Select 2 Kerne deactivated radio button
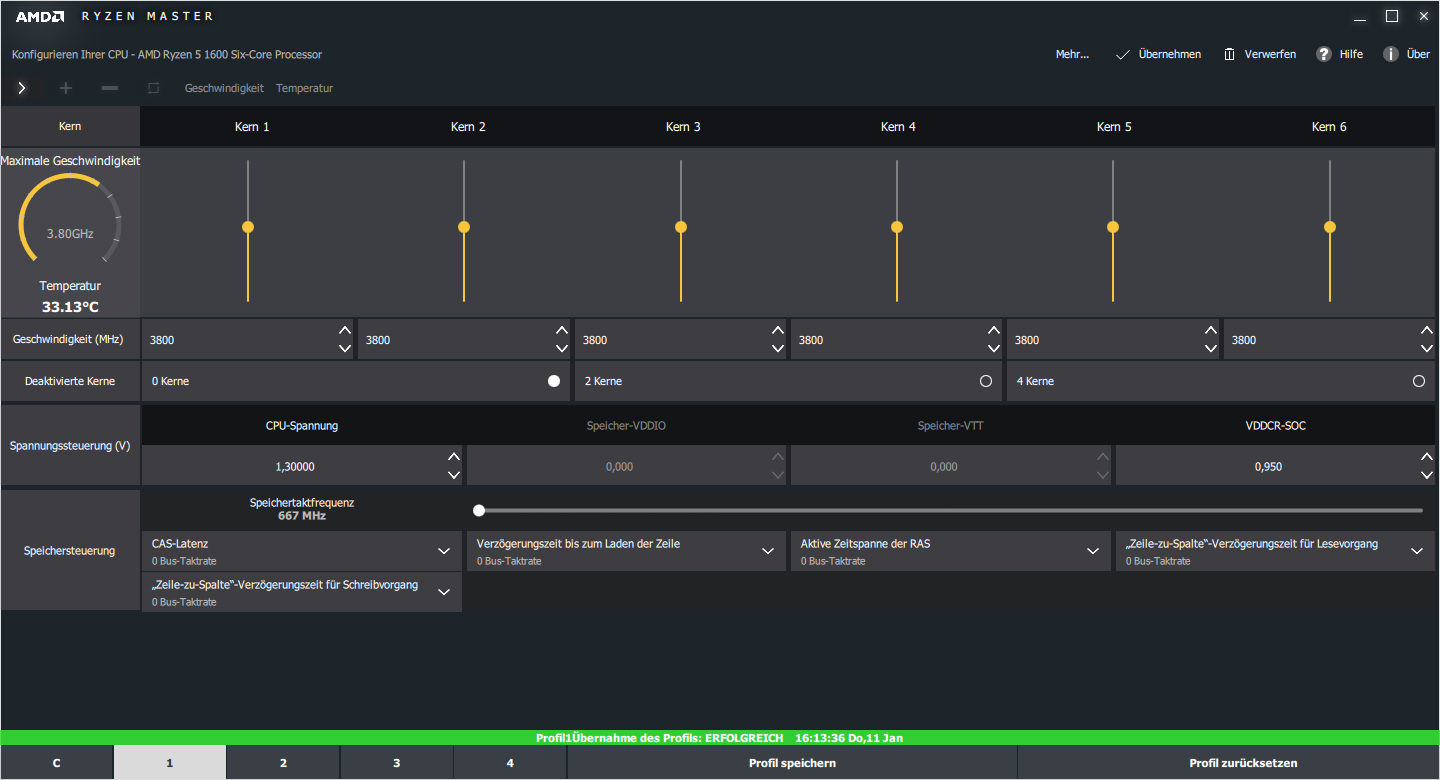This screenshot has width=1440, height=780. (986, 381)
